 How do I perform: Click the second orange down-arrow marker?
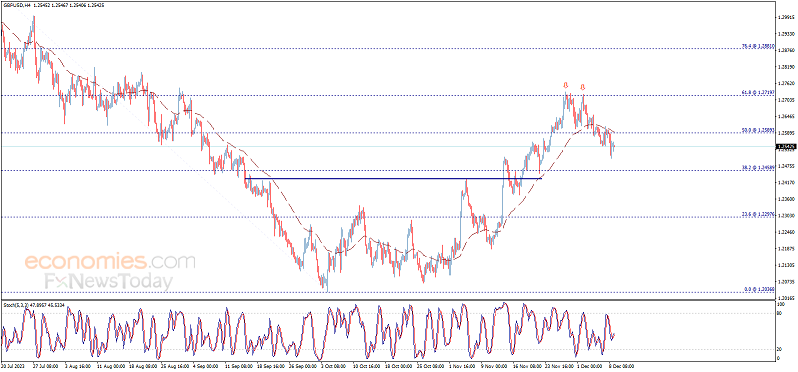tap(583, 87)
